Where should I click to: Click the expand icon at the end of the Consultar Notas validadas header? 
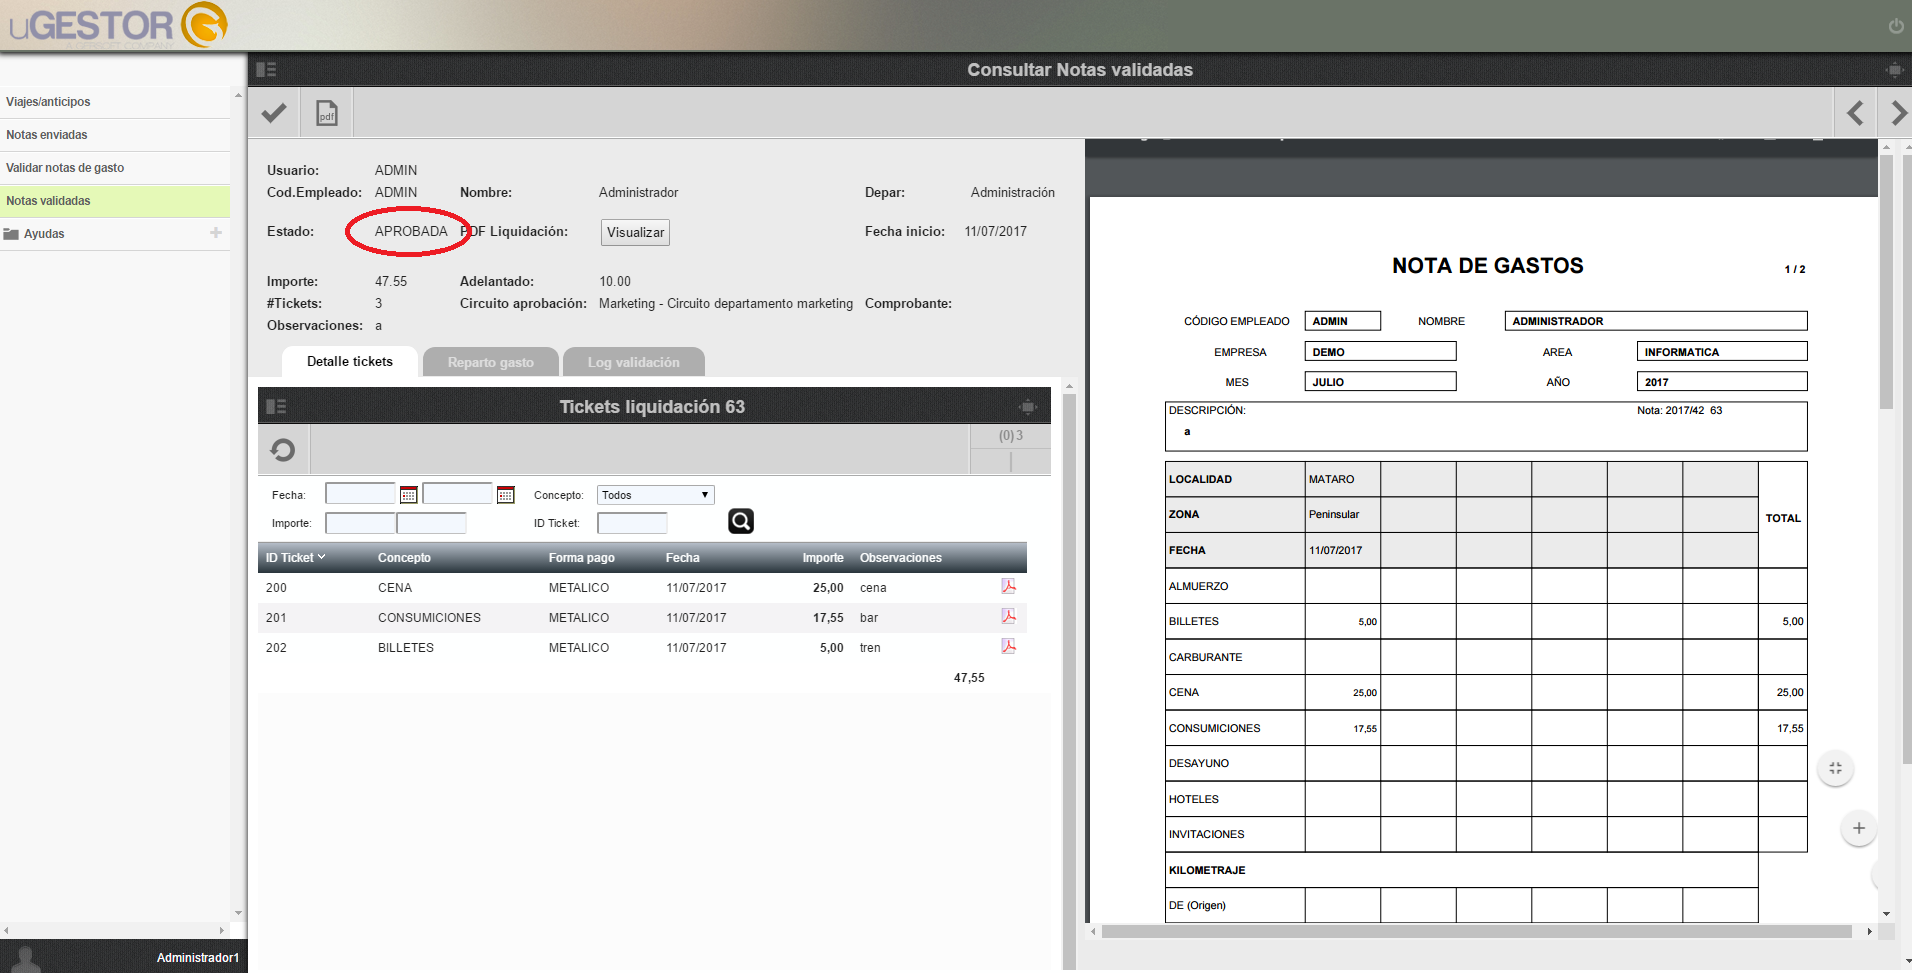[x=1894, y=70]
